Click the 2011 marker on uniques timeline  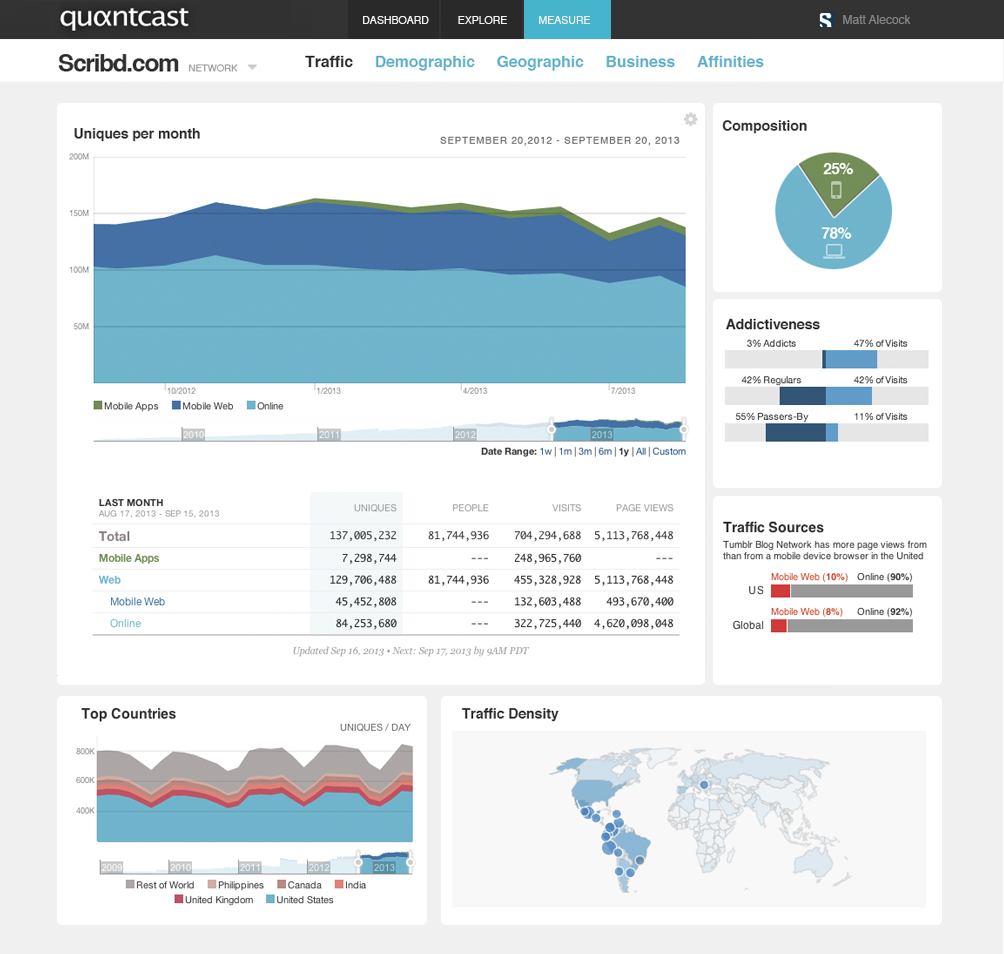[x=329, y=435]
